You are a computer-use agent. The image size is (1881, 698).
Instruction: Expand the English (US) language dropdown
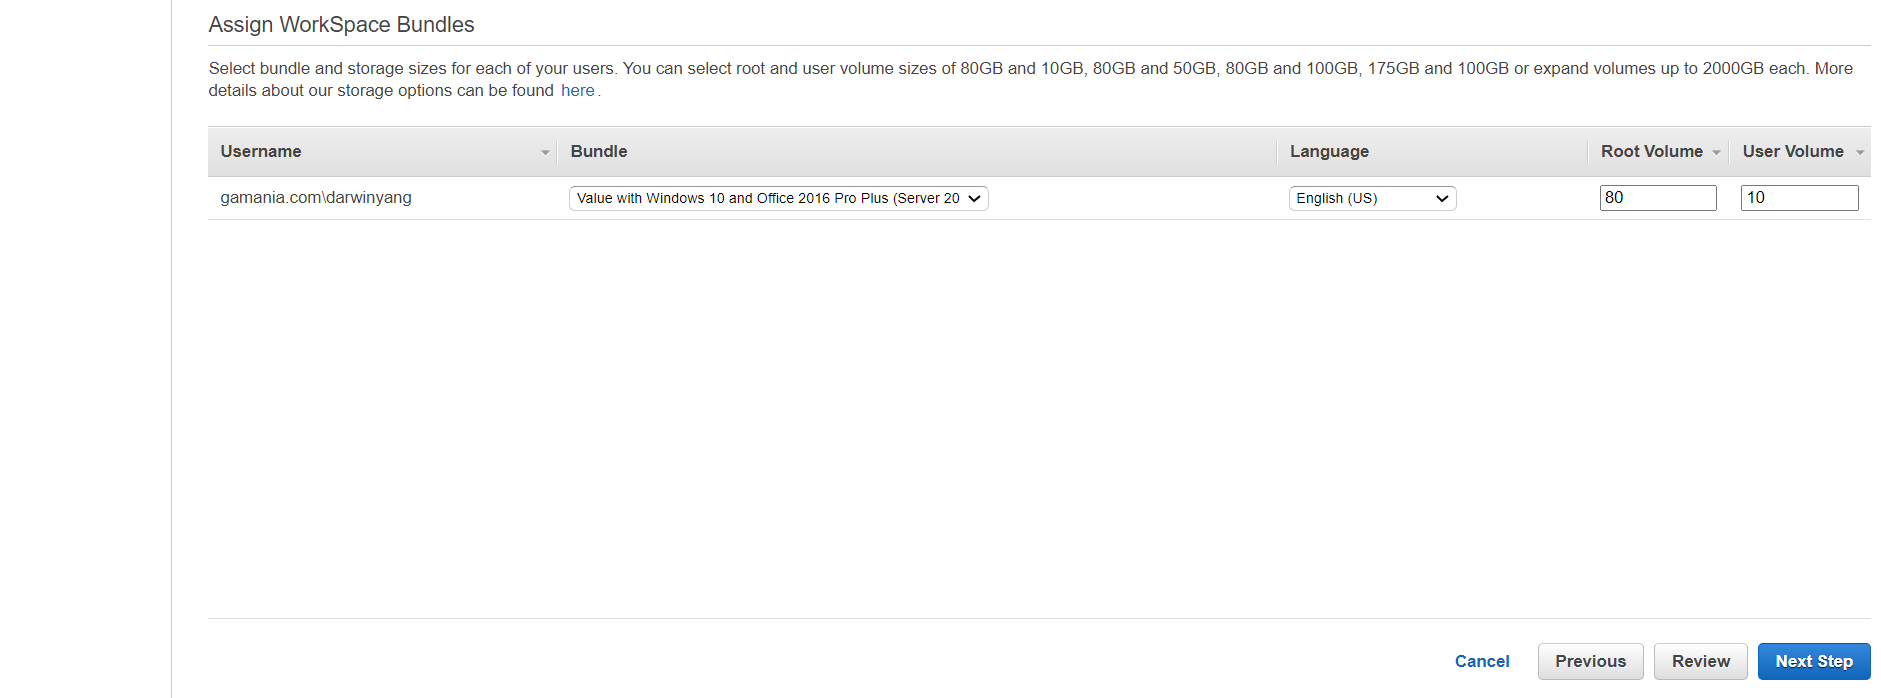pos(1372,198)
